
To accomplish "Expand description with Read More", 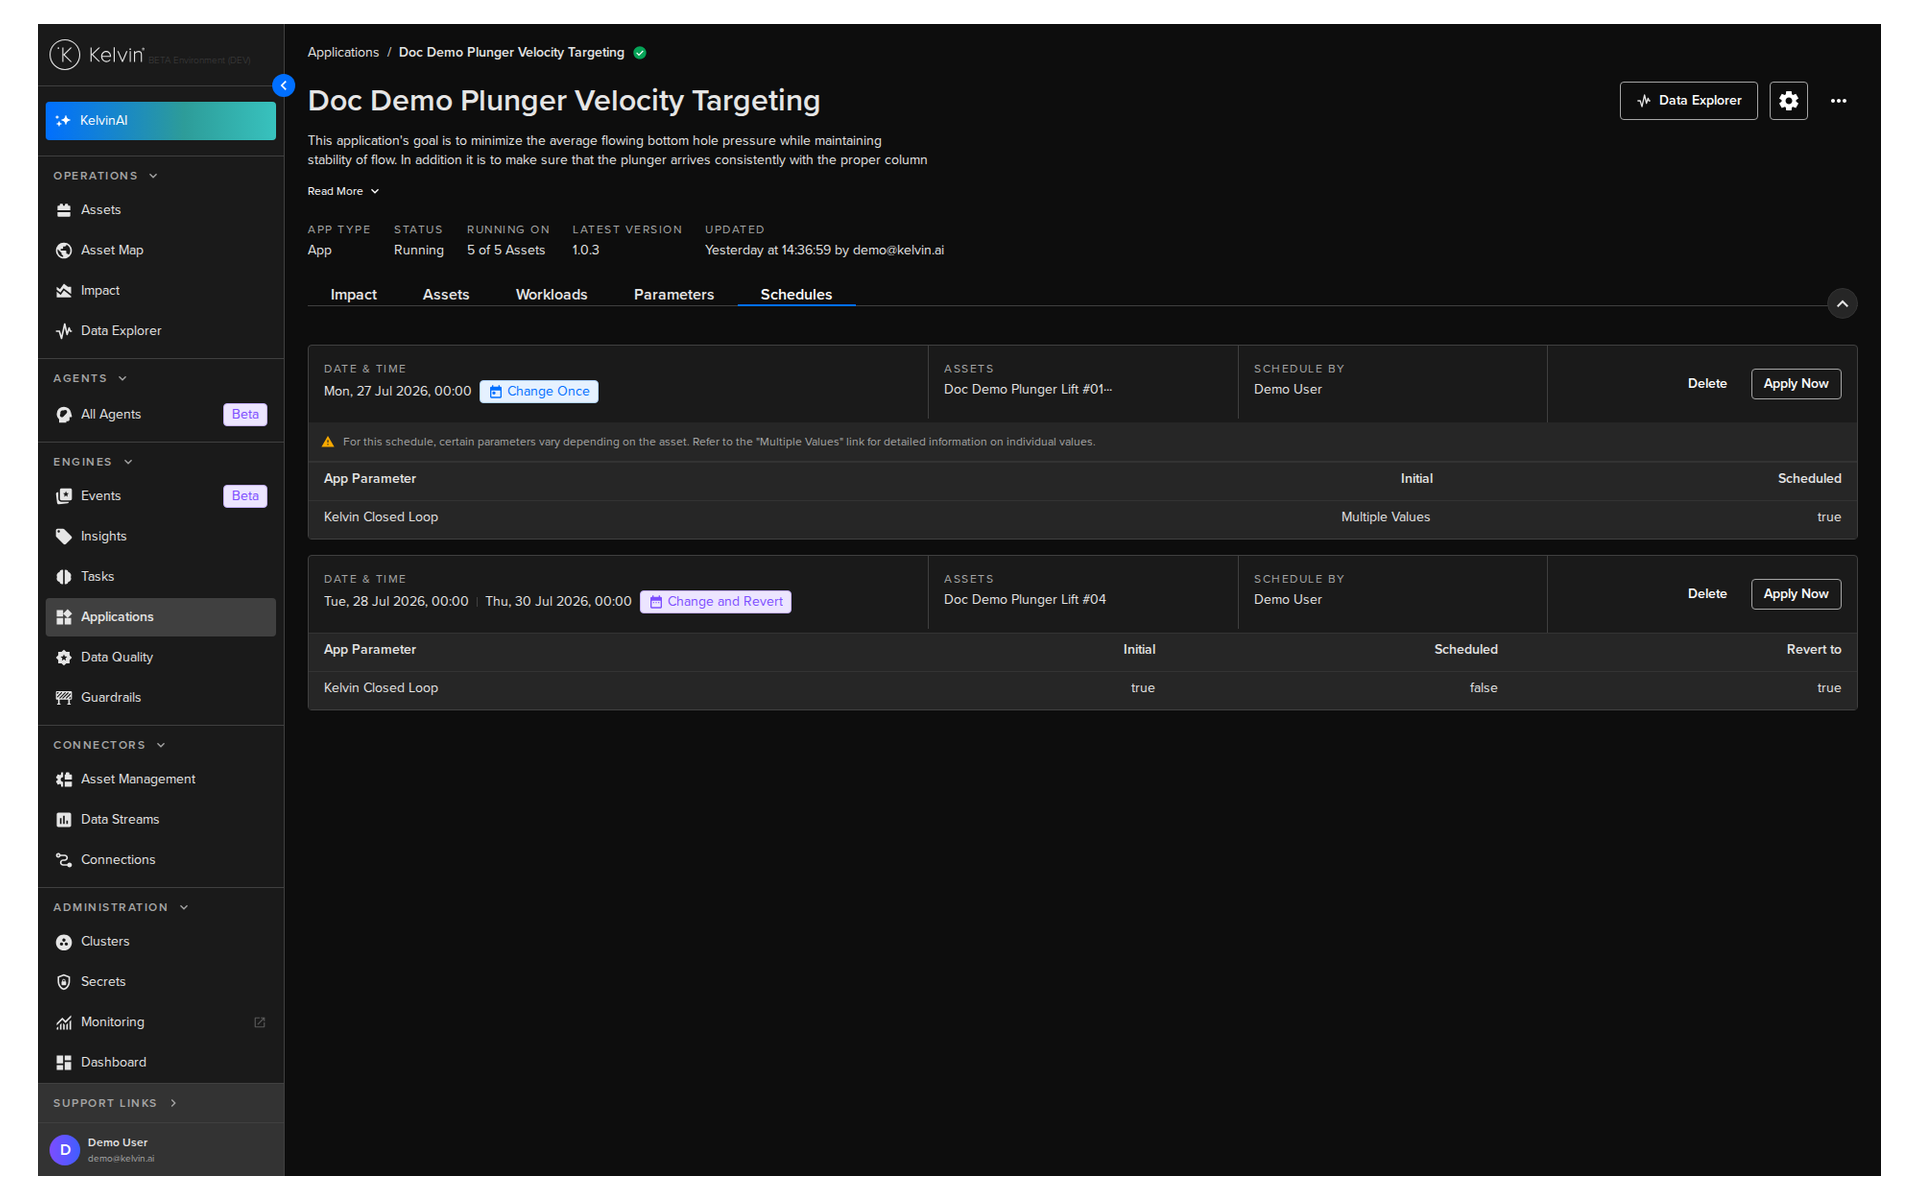I will tap(343, 191).
